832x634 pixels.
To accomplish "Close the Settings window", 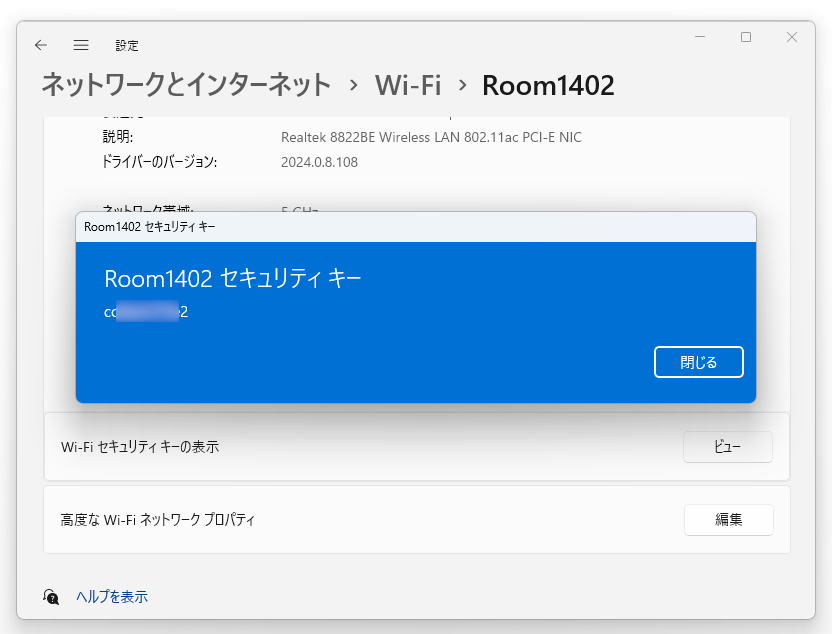I will point(793,37).
